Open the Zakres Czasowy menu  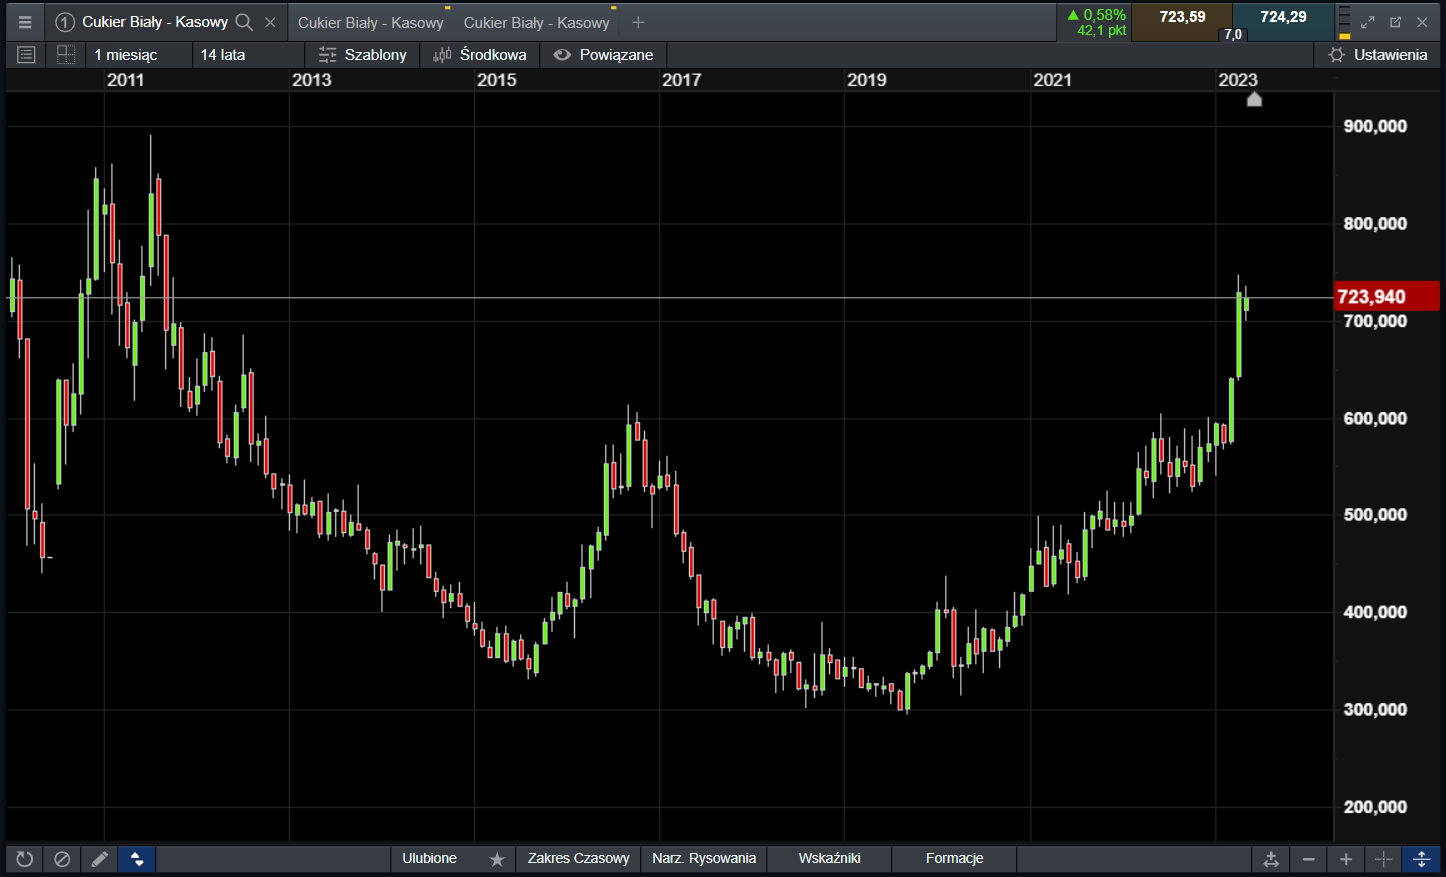579,858
